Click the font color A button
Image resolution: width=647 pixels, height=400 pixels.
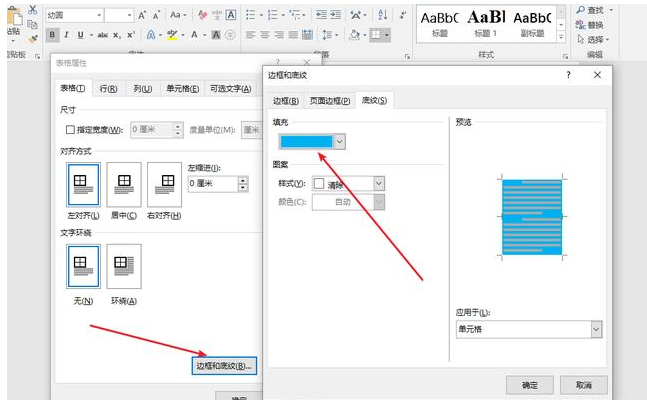point(194,35)
